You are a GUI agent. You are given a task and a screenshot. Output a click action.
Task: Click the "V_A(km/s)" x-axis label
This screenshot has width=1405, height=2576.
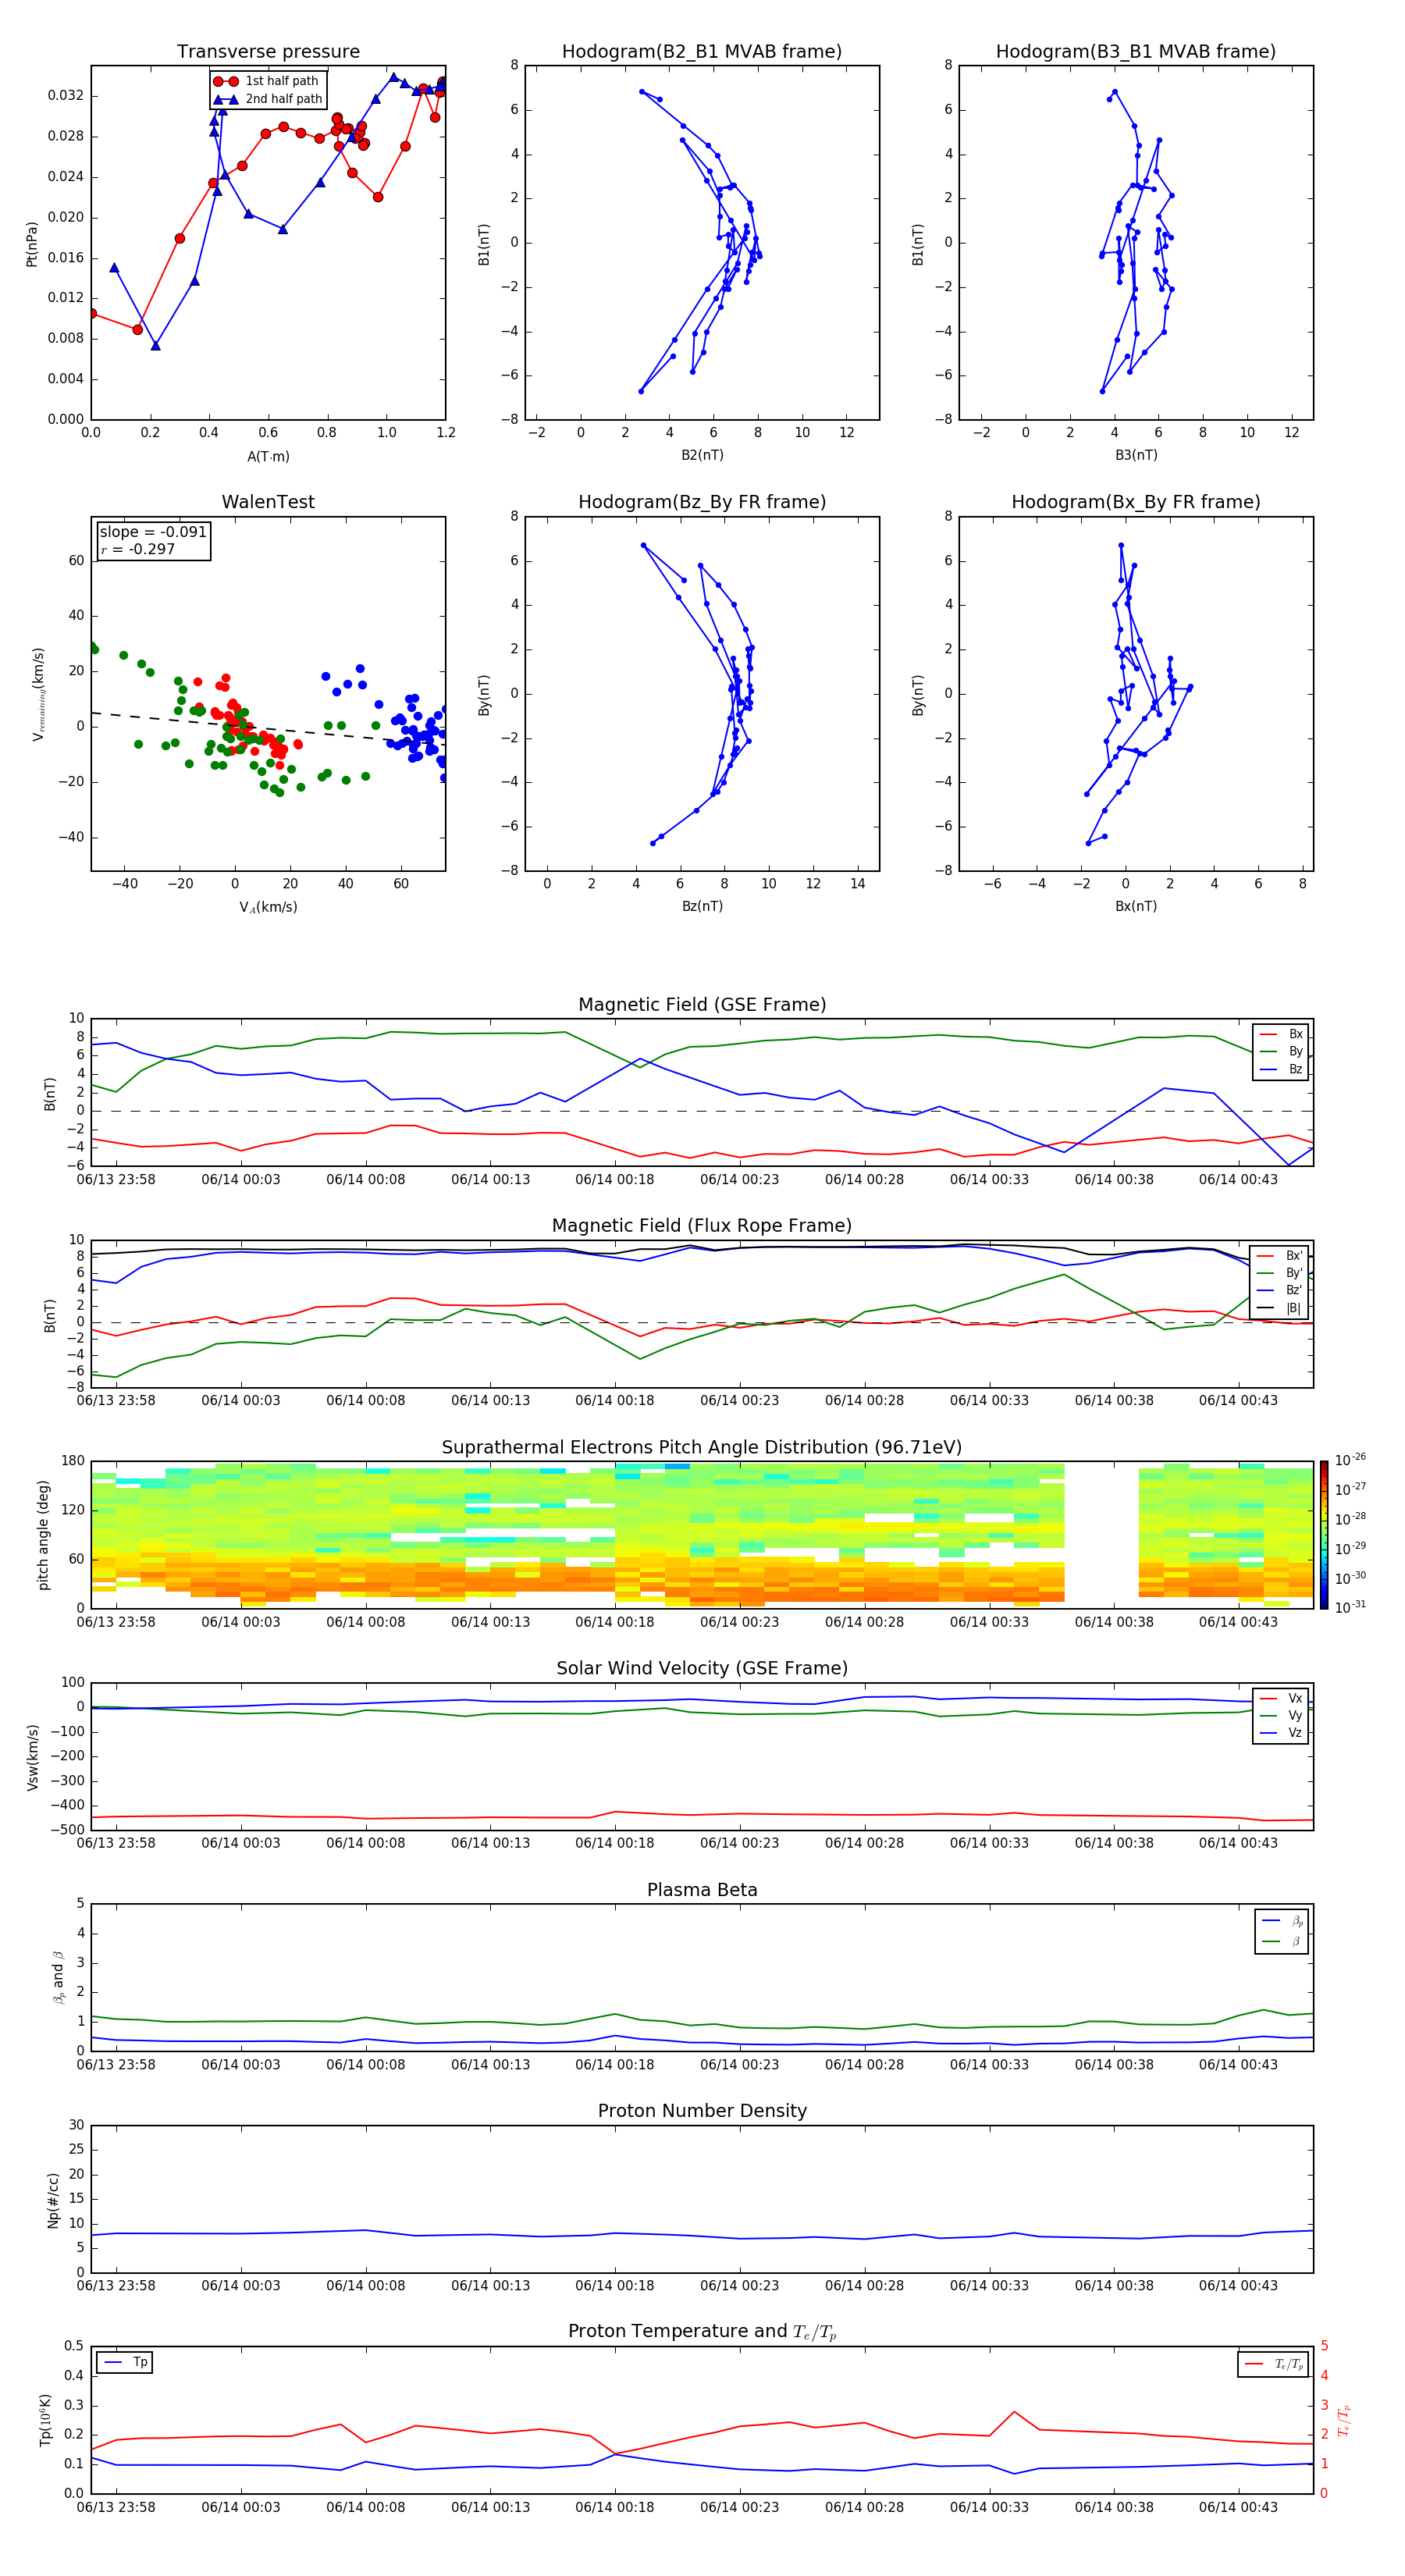coord(268,907)
